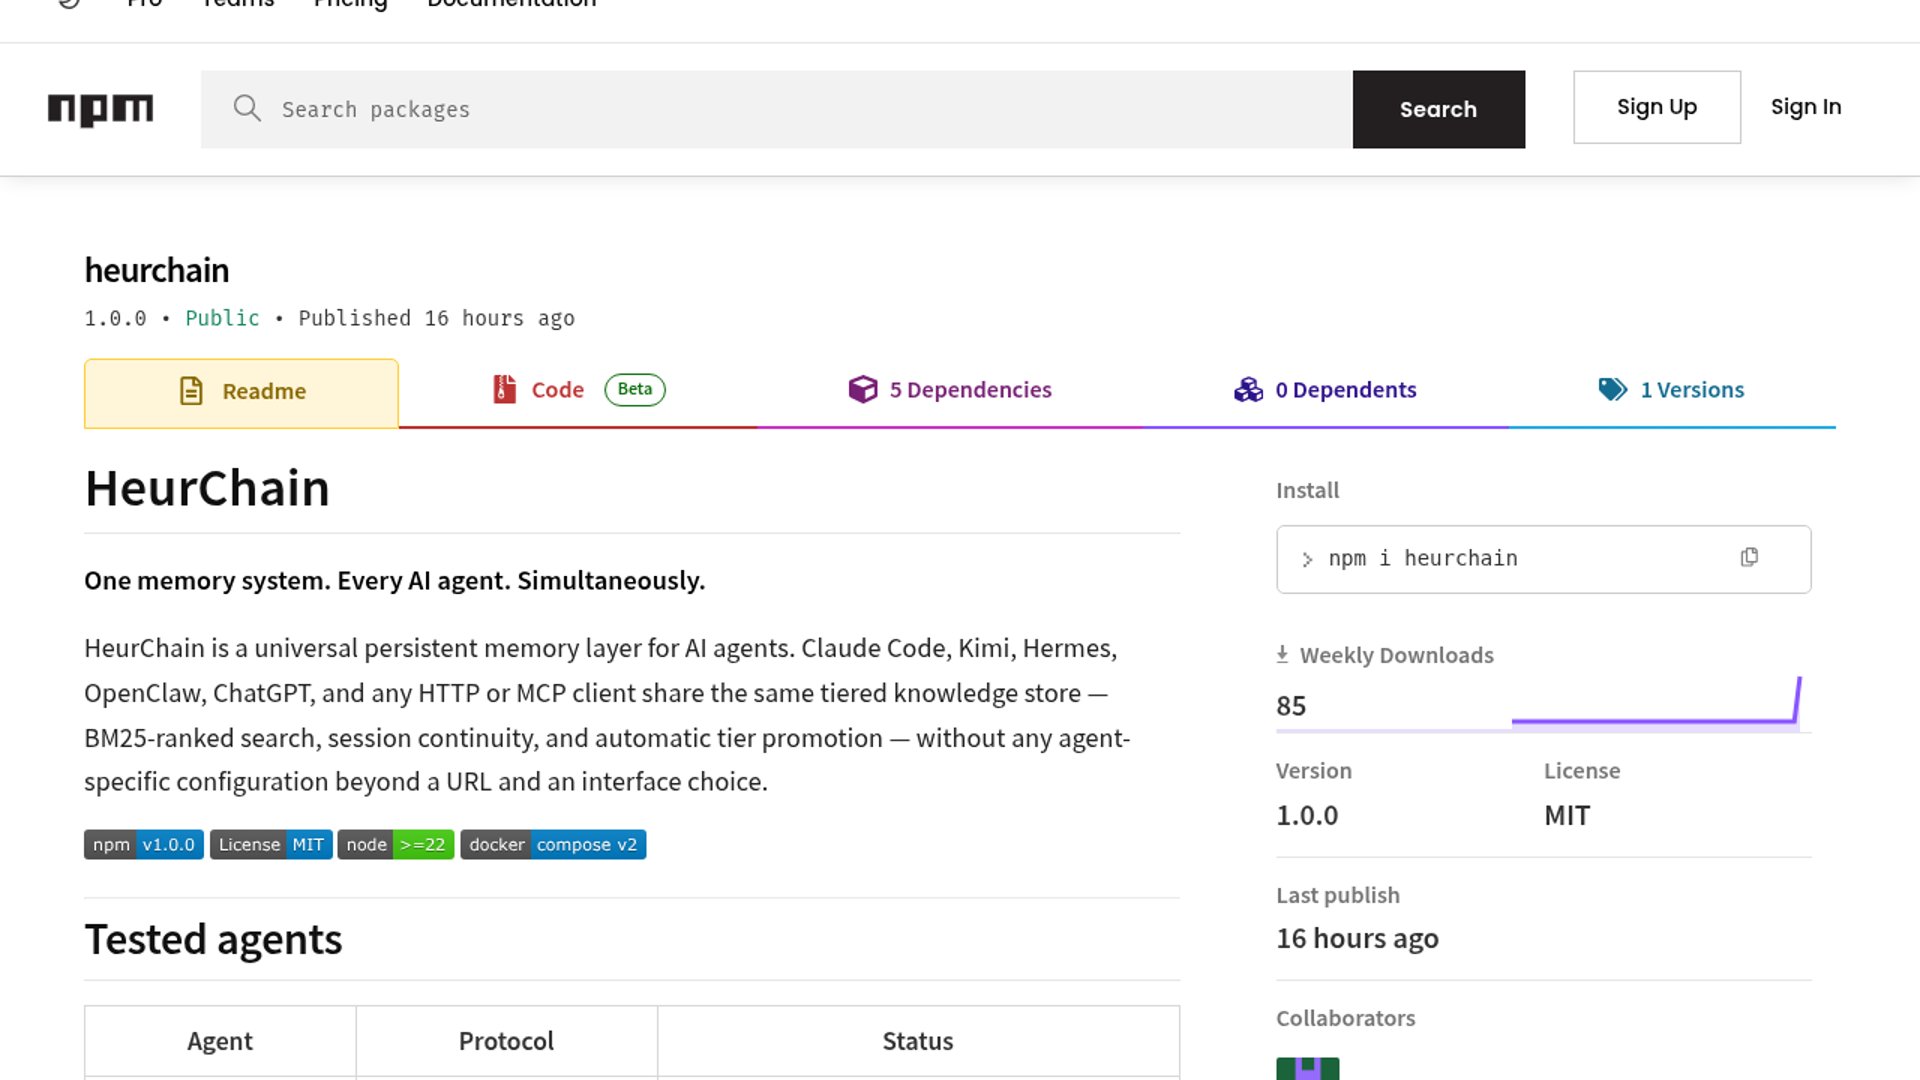Click the Dependents cubes icon

click(x=1248, y=389)
